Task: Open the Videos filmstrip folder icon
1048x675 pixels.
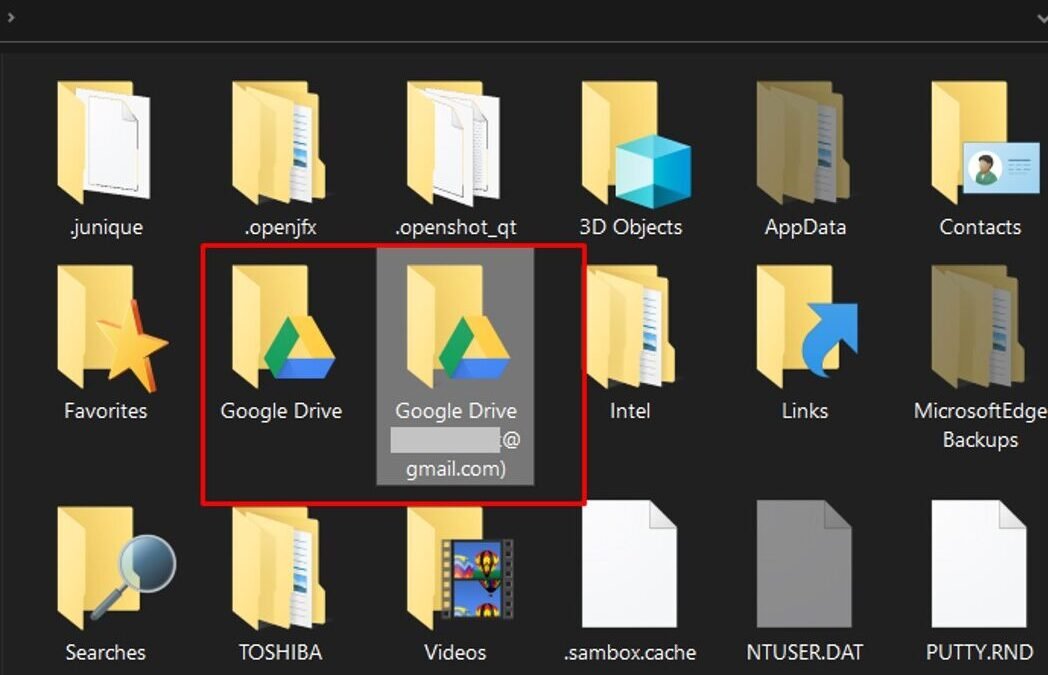Action: point(460,568)
